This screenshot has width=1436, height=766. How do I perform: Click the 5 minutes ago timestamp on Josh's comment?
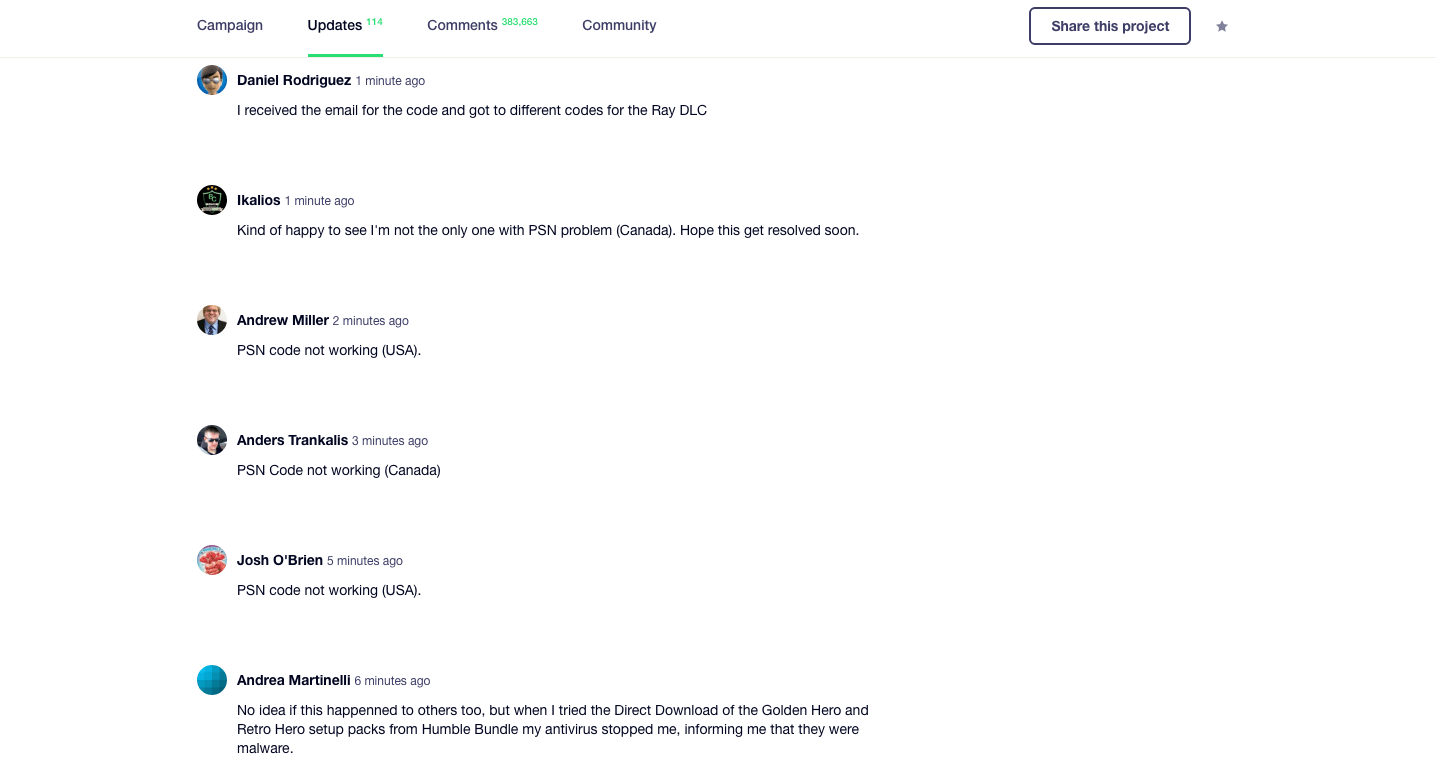point(364,560)
